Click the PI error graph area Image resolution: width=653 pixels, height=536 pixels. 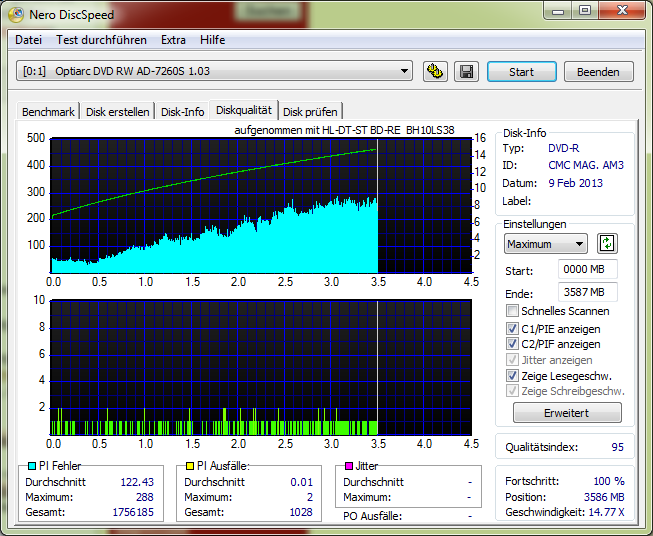pyautogui.click(x=261, y=206)
